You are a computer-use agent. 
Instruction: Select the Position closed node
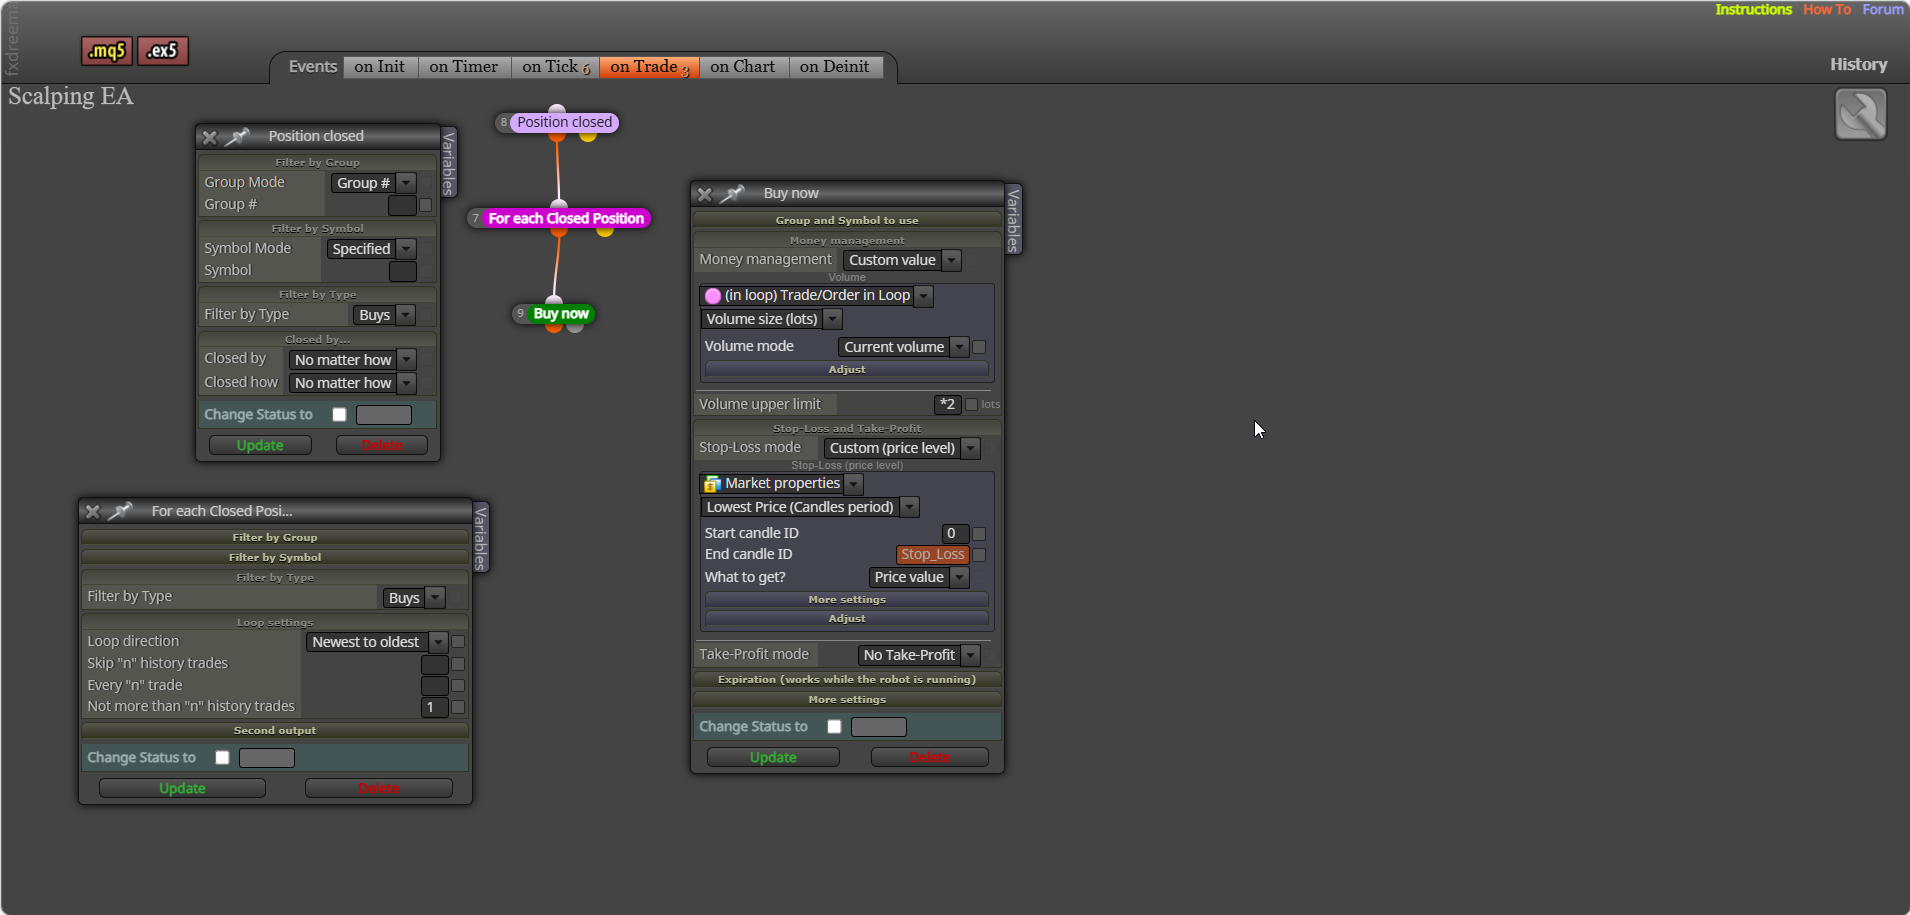[x=564, y=122]
